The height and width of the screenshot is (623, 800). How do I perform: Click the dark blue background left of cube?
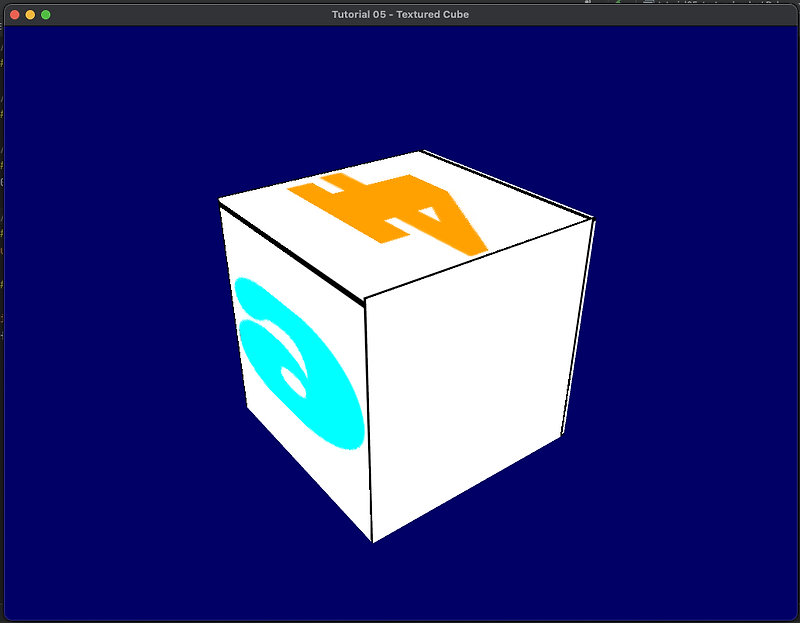pyautogui.click(x=120, y=350)
